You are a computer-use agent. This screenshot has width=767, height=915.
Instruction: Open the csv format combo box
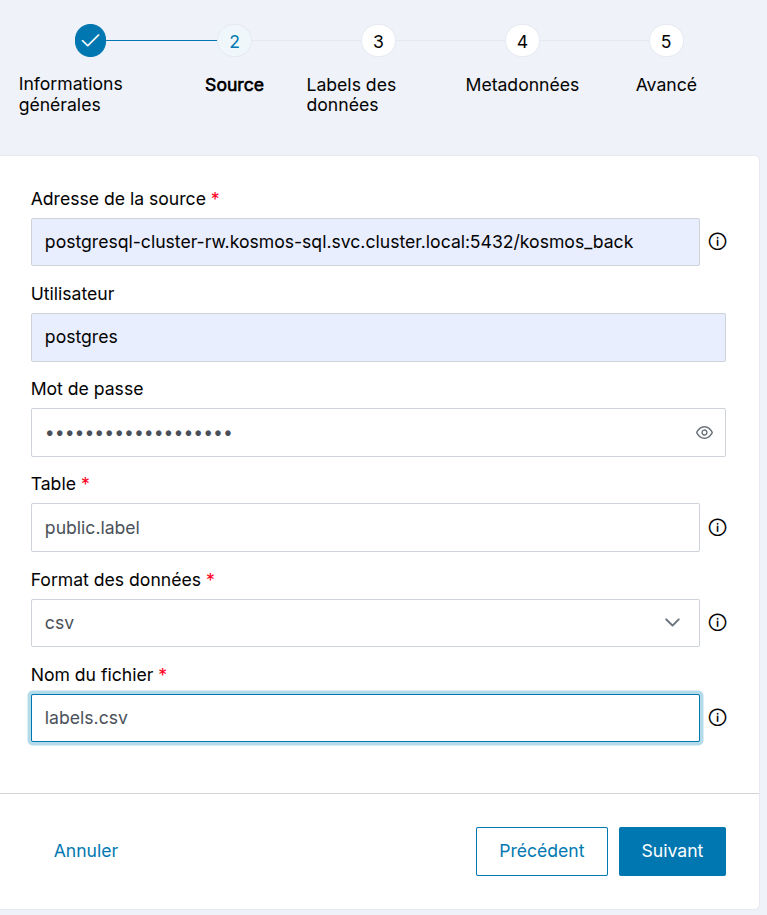click(x=350, y=623)
